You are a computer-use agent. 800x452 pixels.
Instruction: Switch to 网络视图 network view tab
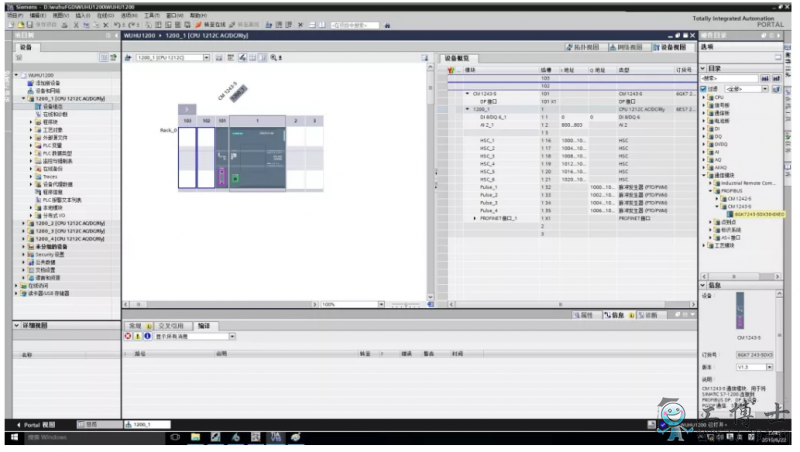pos(627,47)
